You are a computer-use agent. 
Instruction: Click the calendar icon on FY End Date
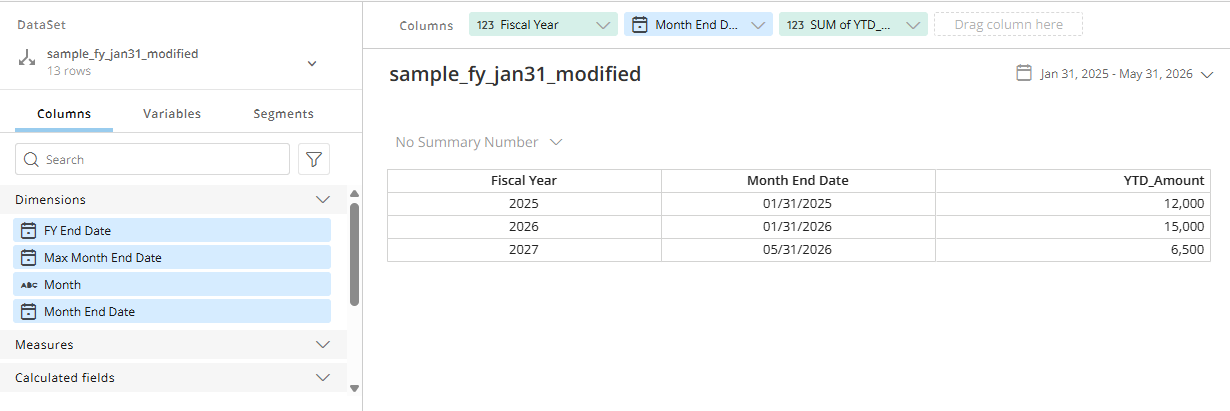(29, 230)
